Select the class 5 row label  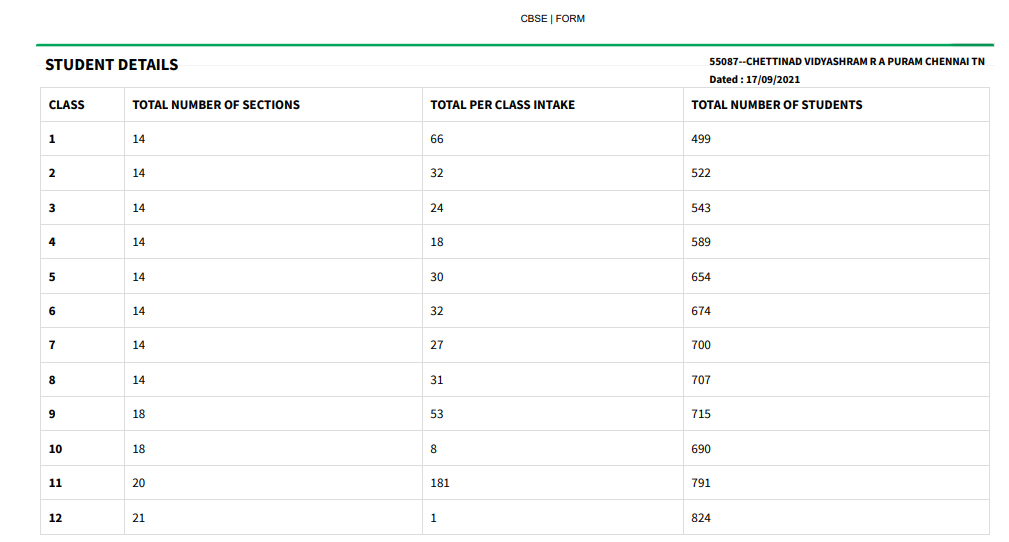click(x=82, y=277)
